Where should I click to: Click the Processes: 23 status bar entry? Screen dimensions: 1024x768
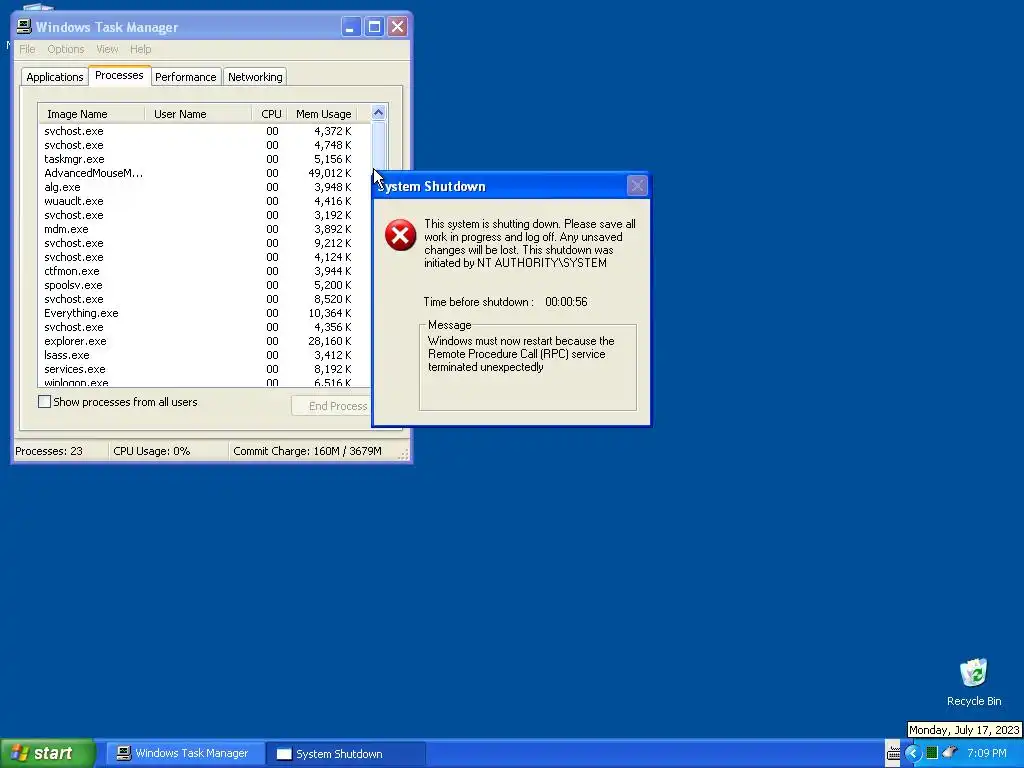click(49, 451)
